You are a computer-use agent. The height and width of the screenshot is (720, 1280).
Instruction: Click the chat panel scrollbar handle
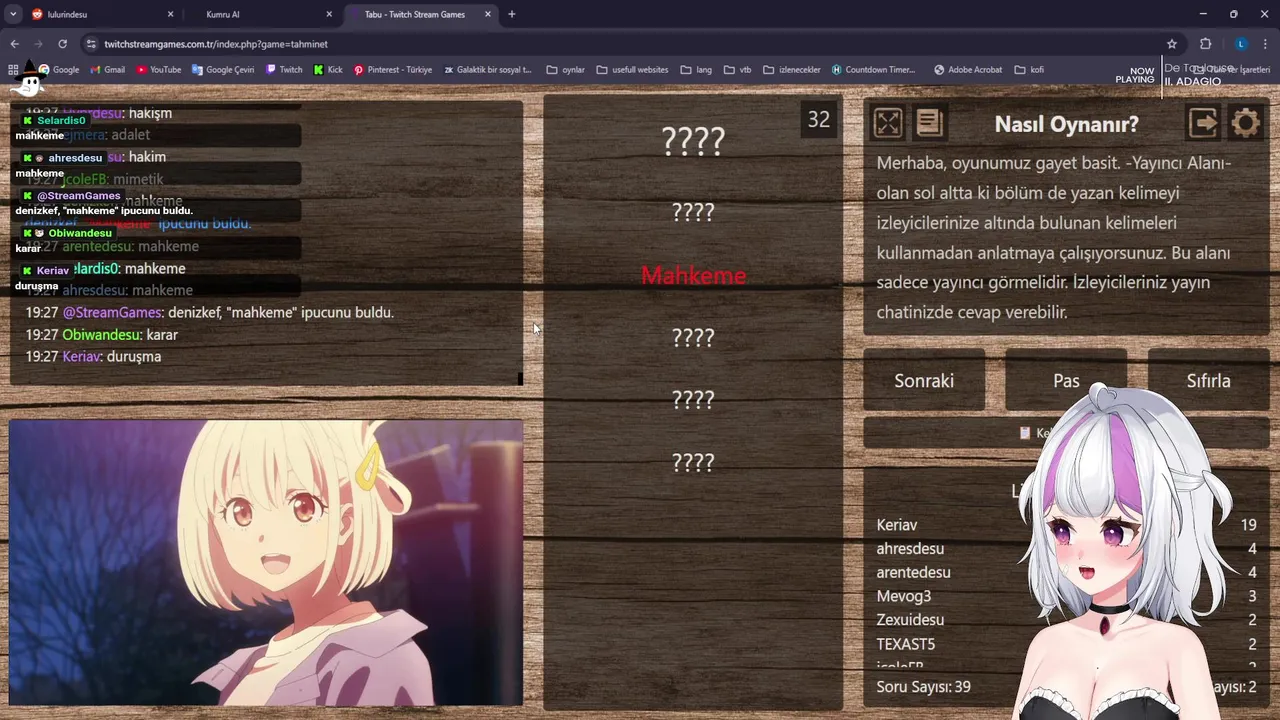(x=520, y=378)
